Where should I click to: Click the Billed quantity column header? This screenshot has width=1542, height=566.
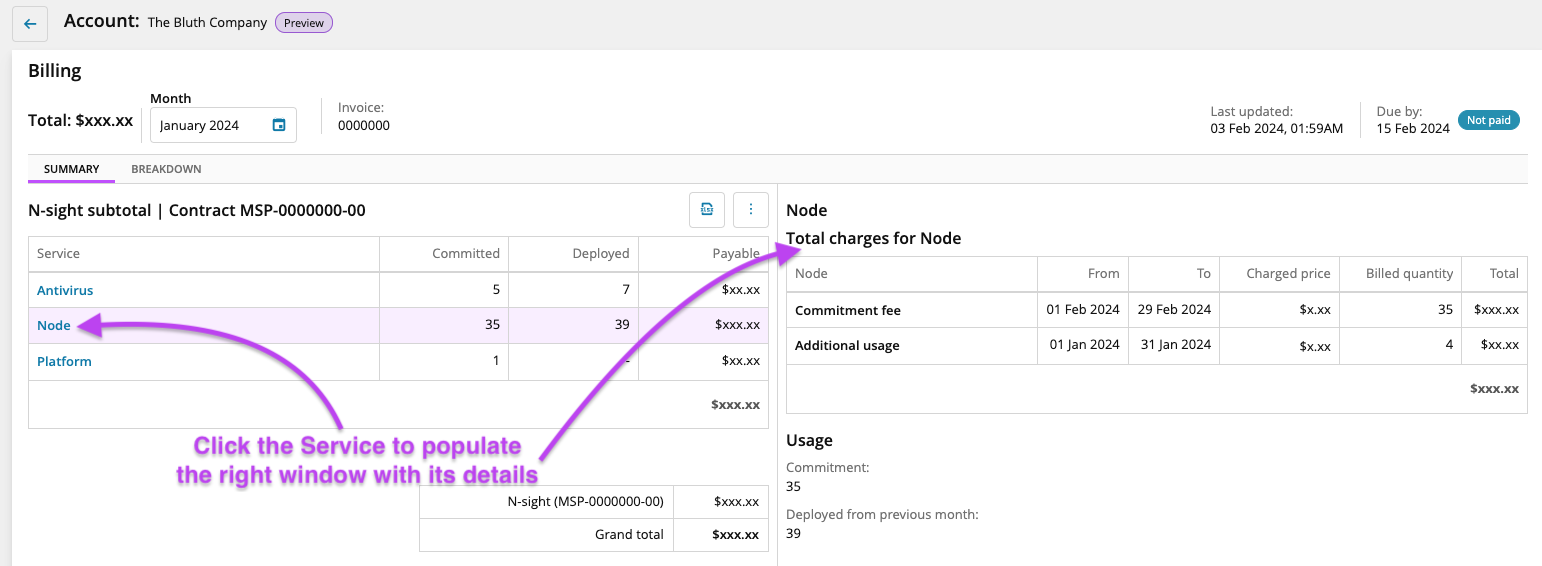(x=1409, y=273)
